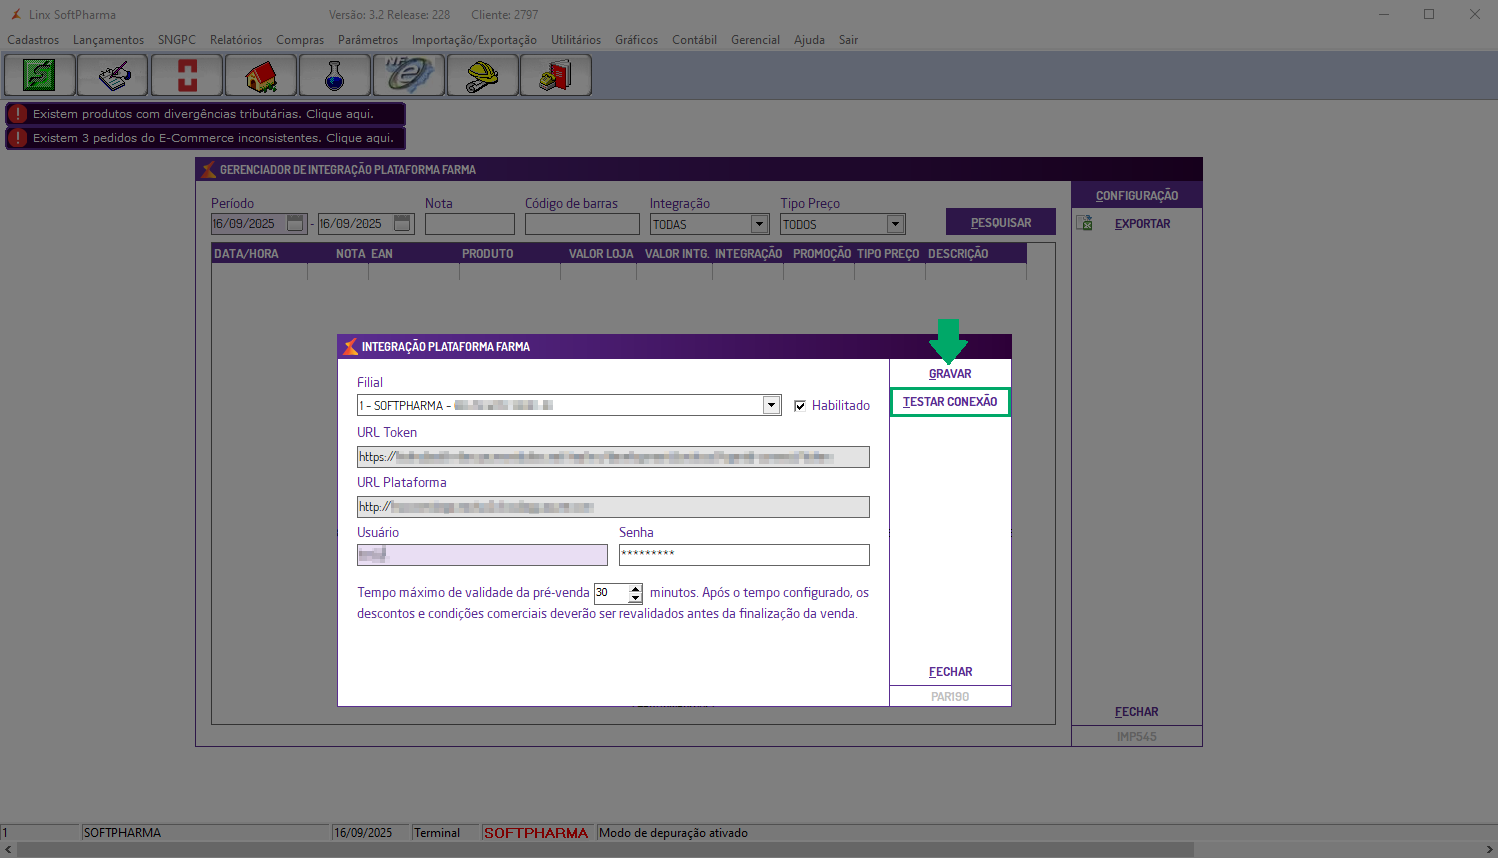
Task: Open the Relatórios menu
Action: [236, 40]
